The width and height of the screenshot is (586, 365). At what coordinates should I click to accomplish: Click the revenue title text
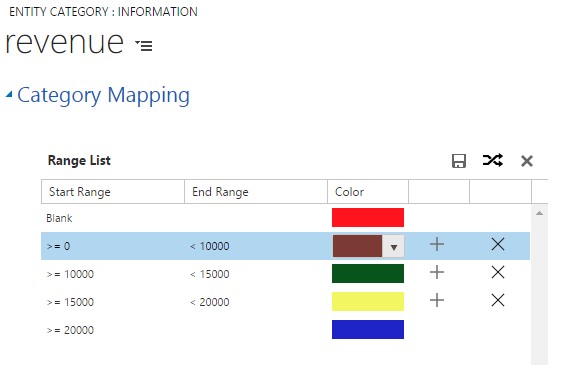(x=64, y=42)
